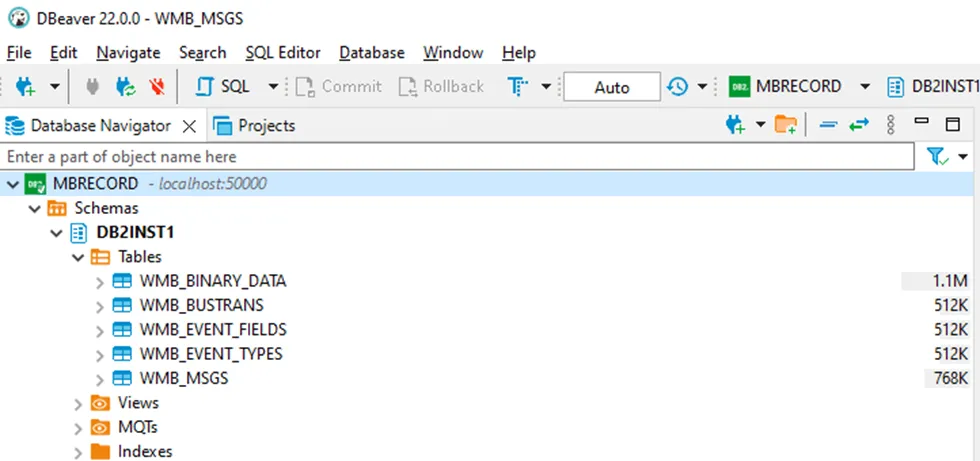980x461 pixels.
Task: Open the File menu
Action: tap(19, 52)
